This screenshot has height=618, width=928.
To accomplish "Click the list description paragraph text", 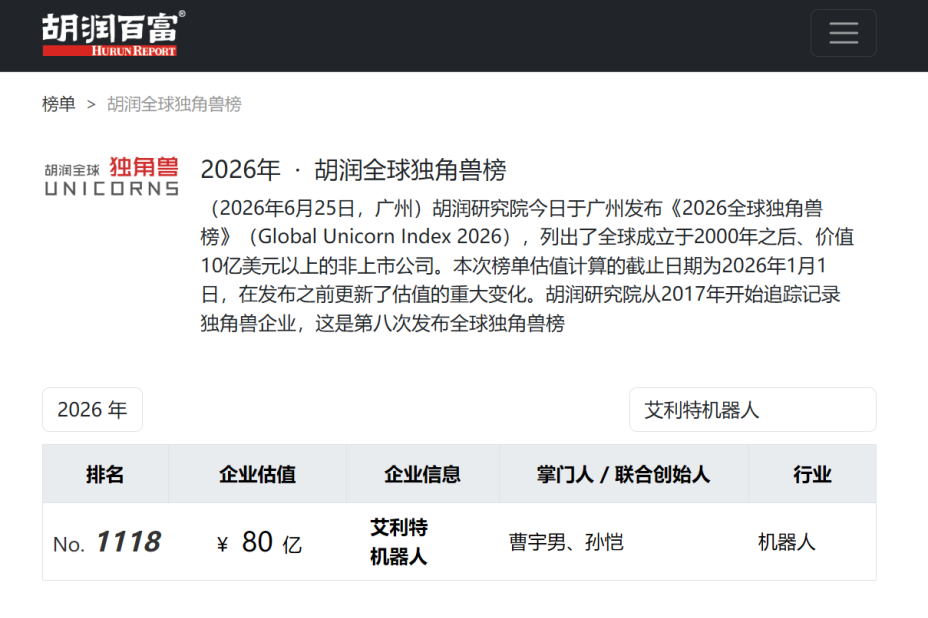I will 527,265.
